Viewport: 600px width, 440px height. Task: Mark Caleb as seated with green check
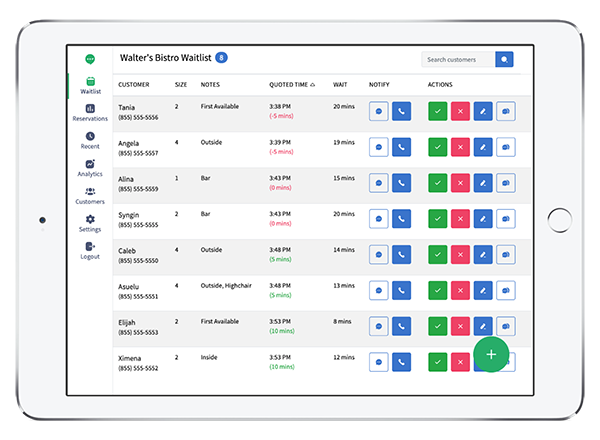pyautogui.click(x=438, y=255)
